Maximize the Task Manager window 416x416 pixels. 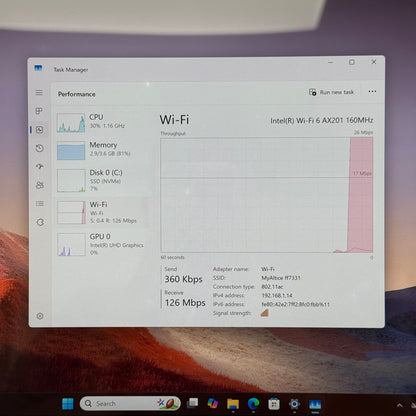(x=352, y=62)
